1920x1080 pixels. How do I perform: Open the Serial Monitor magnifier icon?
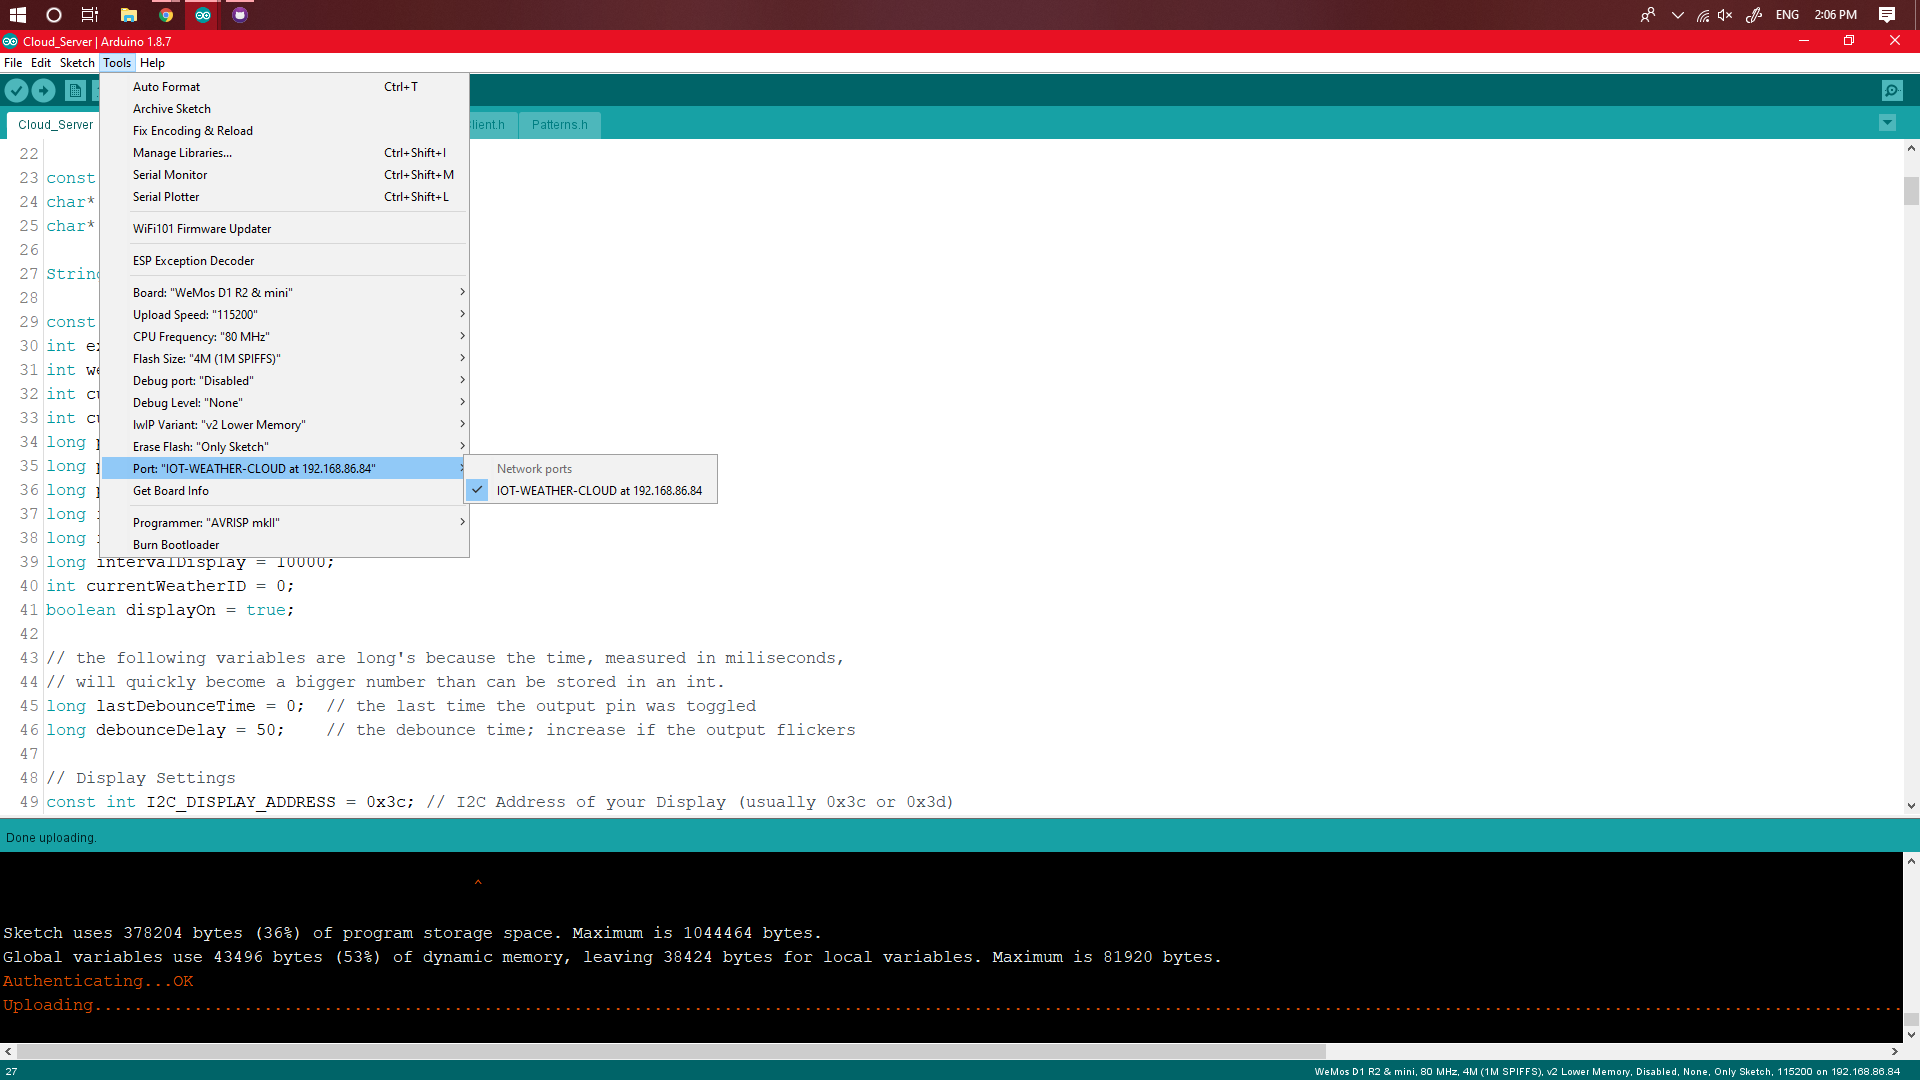tap(1893, 90)
